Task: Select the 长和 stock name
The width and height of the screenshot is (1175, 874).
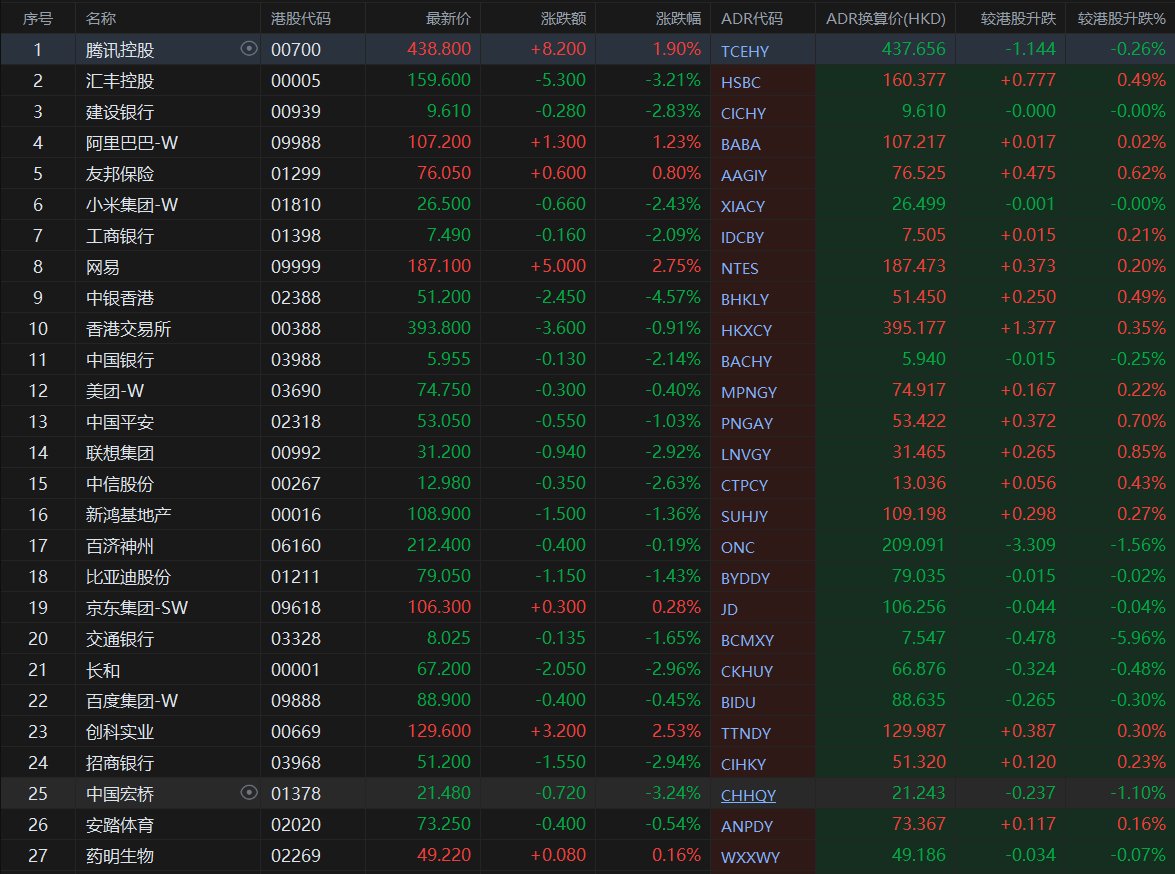Action: 103,670
